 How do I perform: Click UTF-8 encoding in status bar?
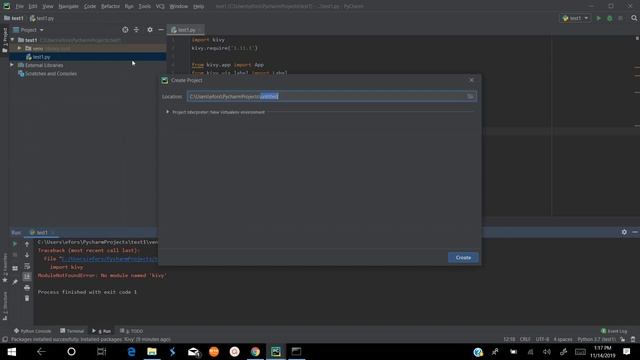(x=542, y=340)
